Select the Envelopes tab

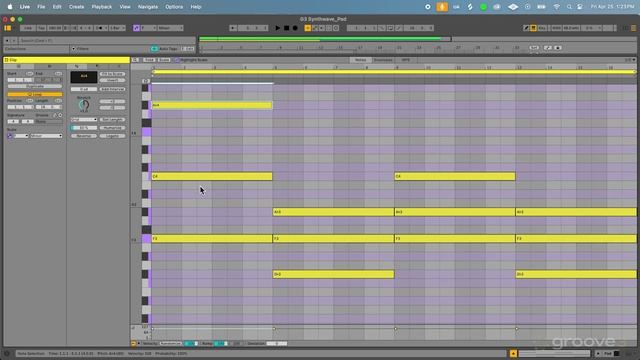(x=383, y=60)
